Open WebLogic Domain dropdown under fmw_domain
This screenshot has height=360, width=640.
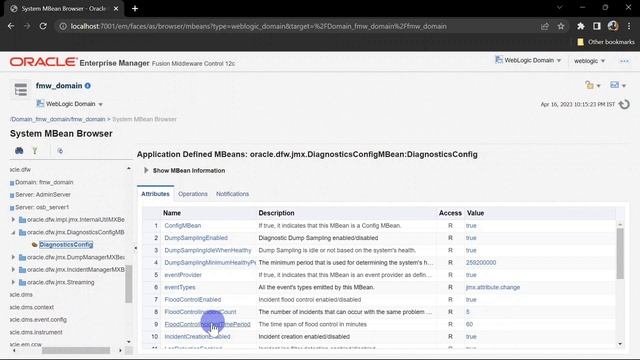point(70,104)
